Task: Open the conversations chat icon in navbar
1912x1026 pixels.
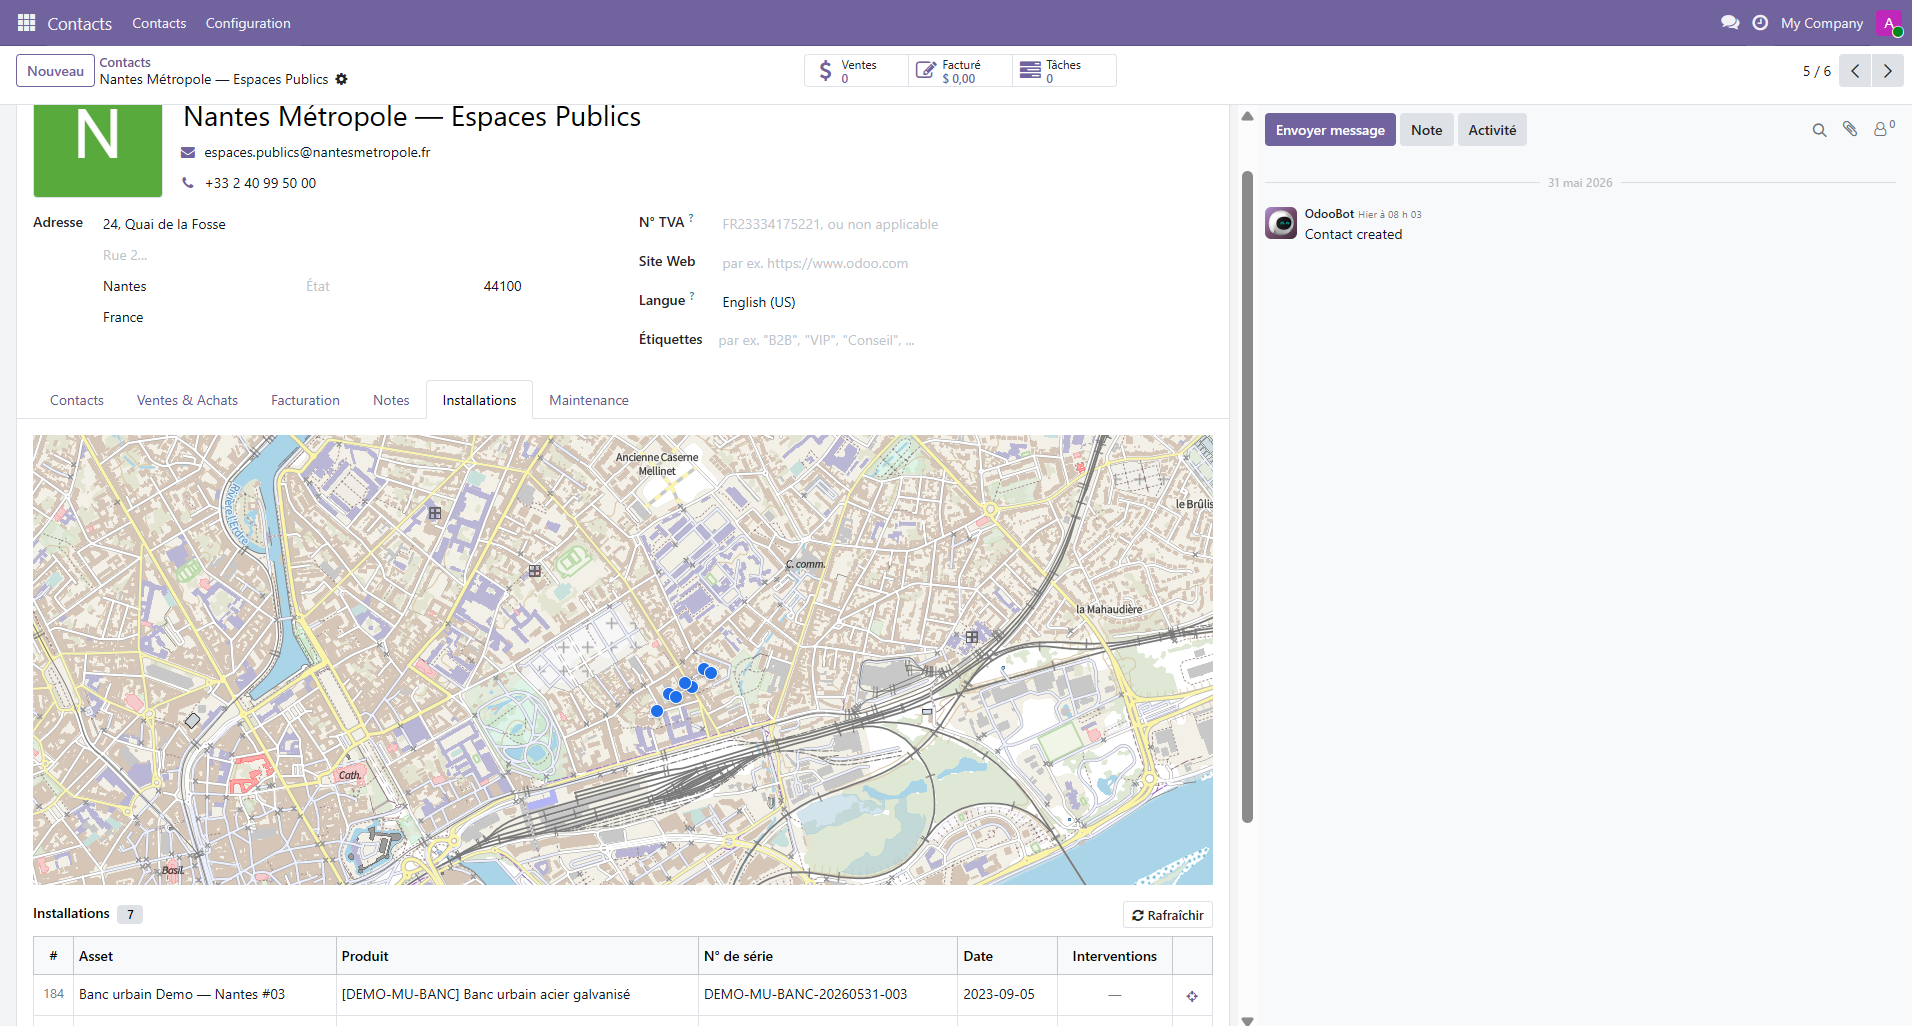Action: pos(1730,22)
